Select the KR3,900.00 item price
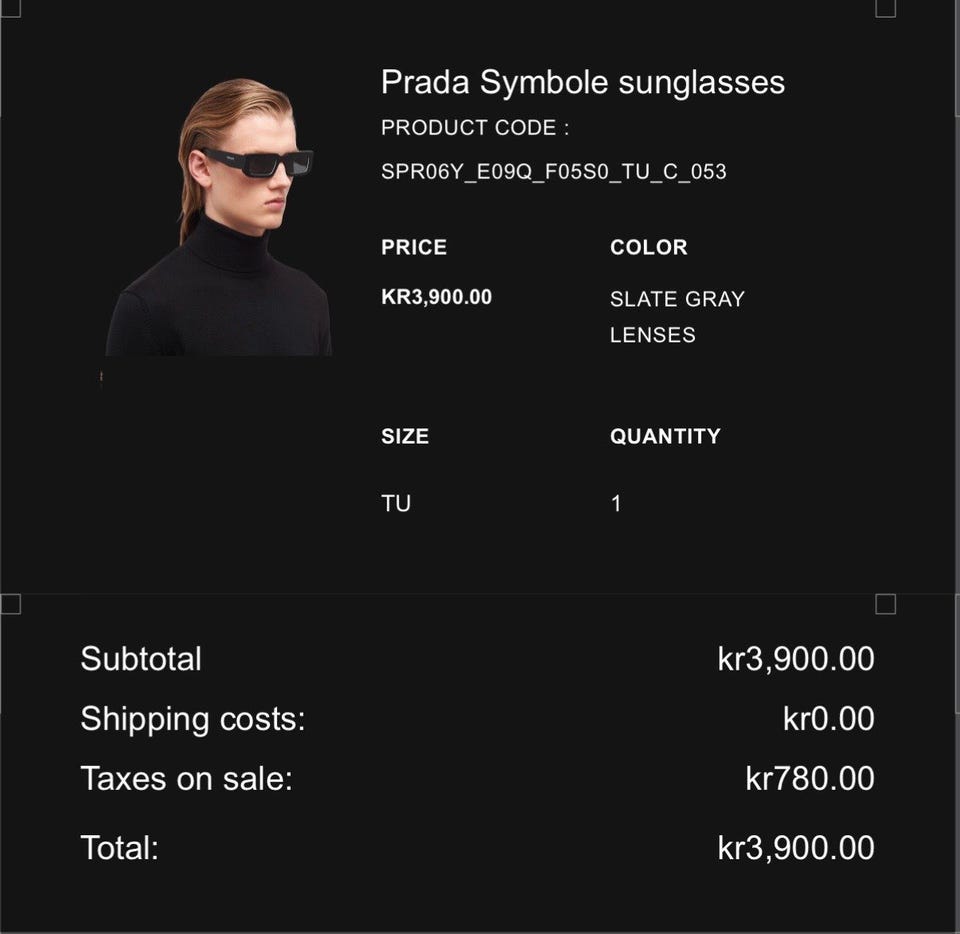This screenshot has width=960, height=934. [436, 297]
